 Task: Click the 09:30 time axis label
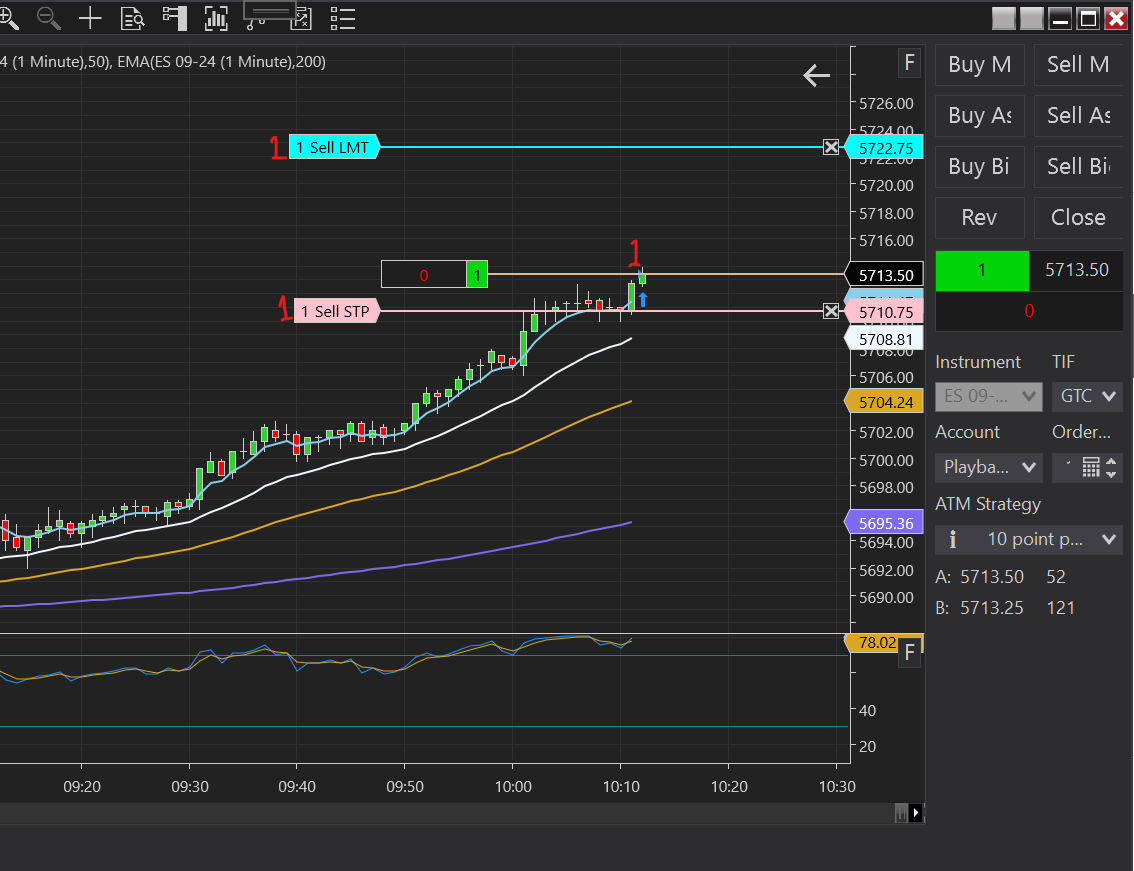[189, 787]
